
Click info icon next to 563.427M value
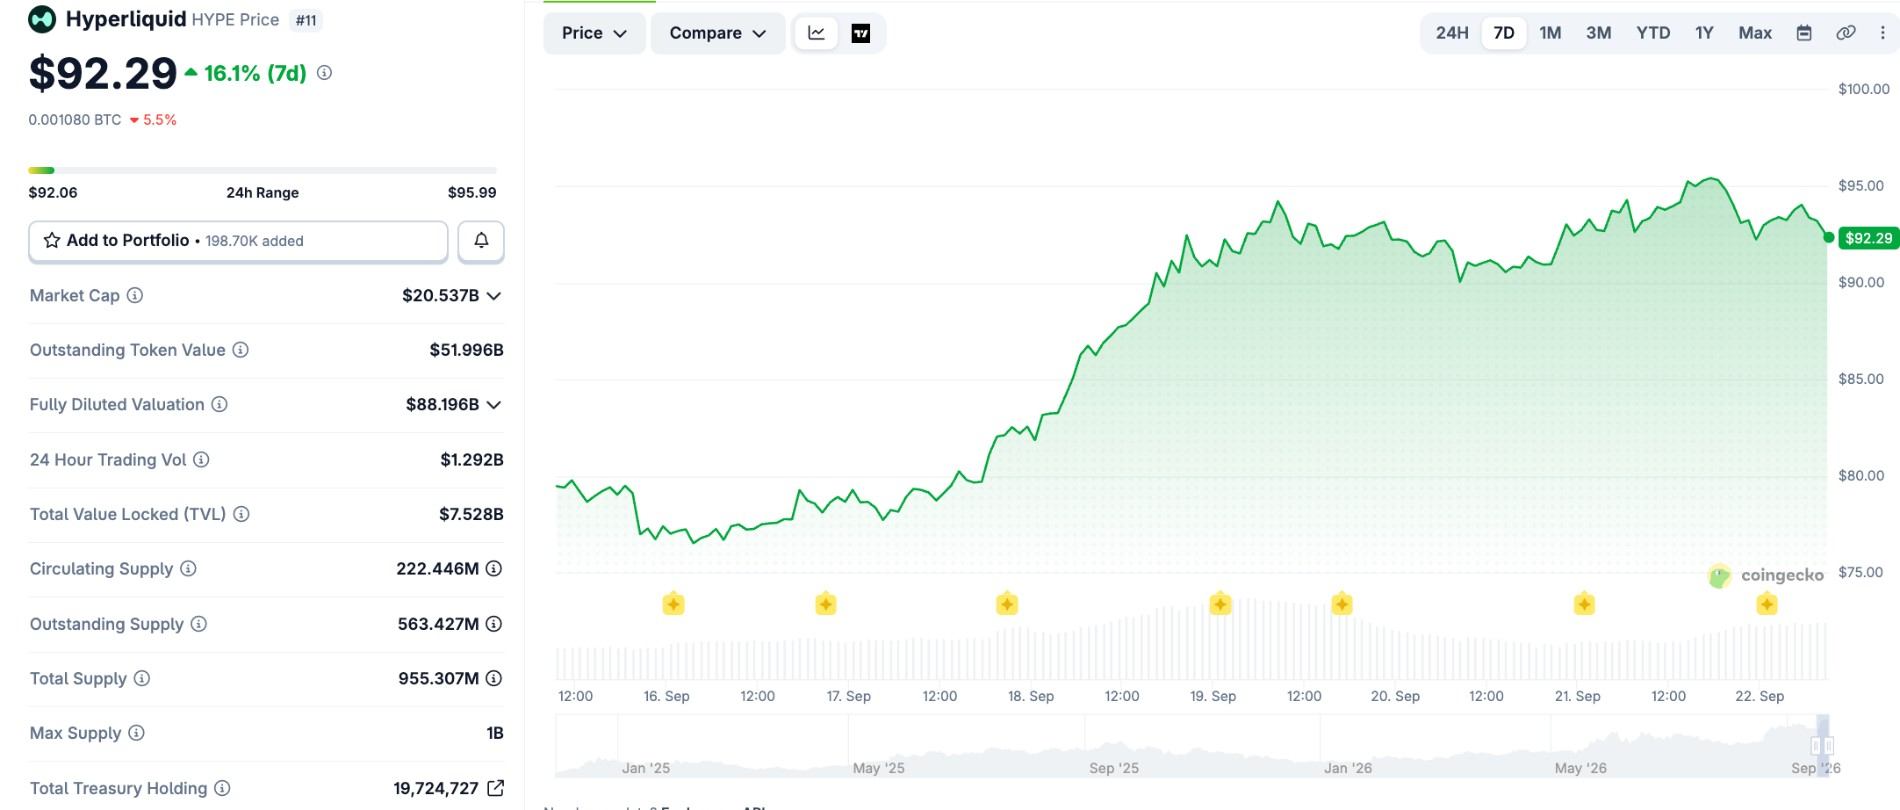point(494,624)
